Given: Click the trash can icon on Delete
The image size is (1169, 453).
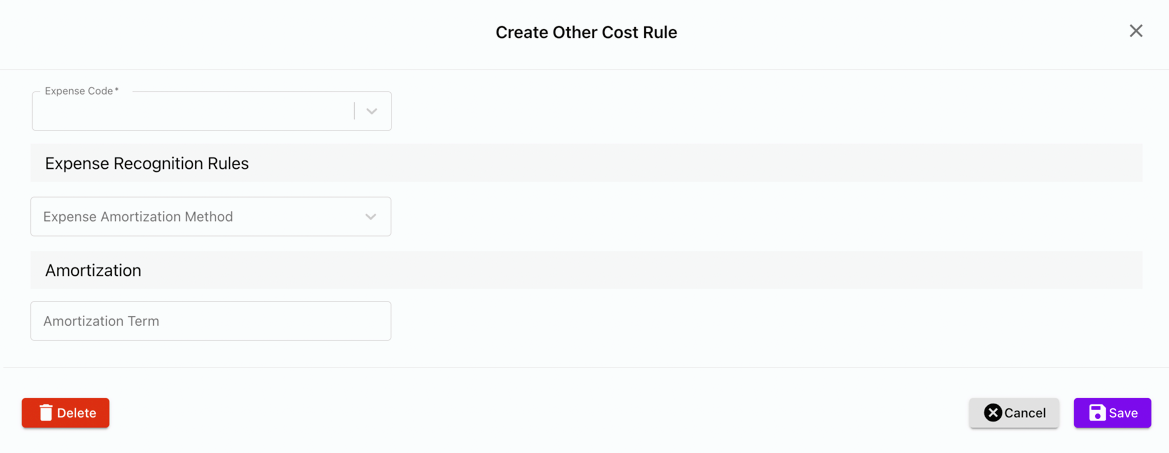Looking at the screenshot, I should click(46, 413).
